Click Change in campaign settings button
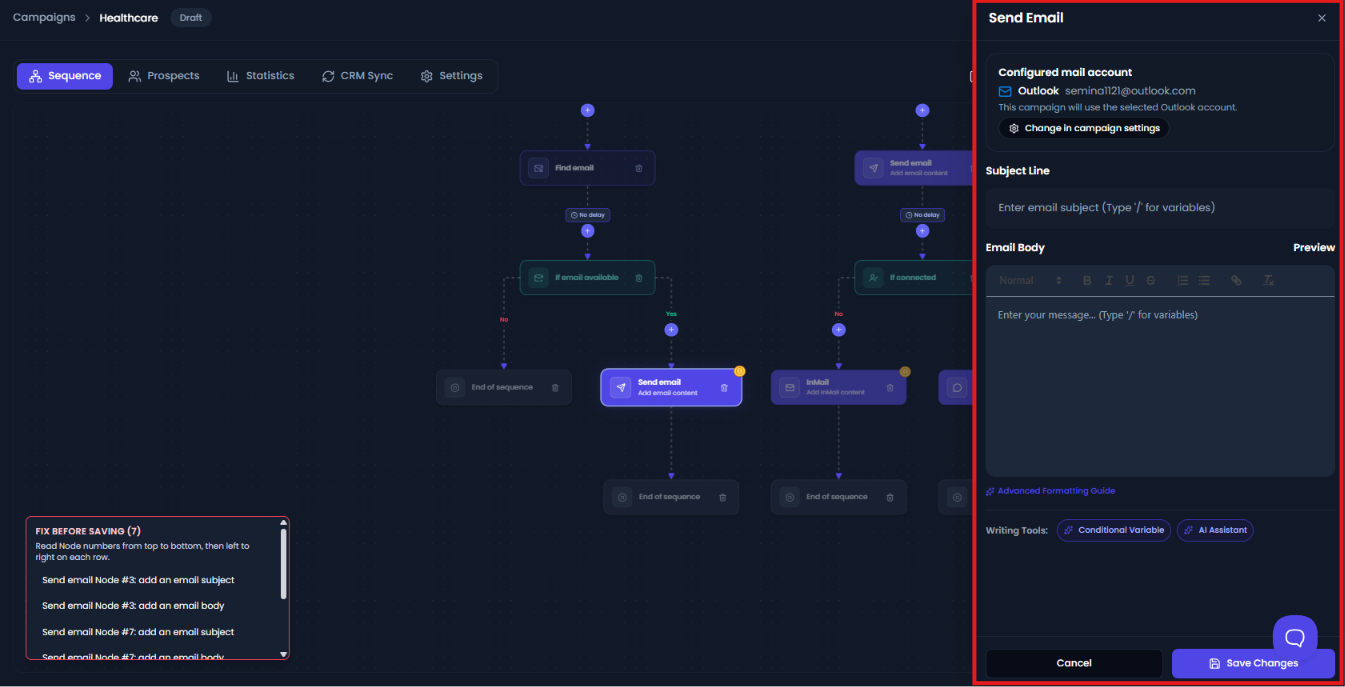 click(x=1084, y=128)
